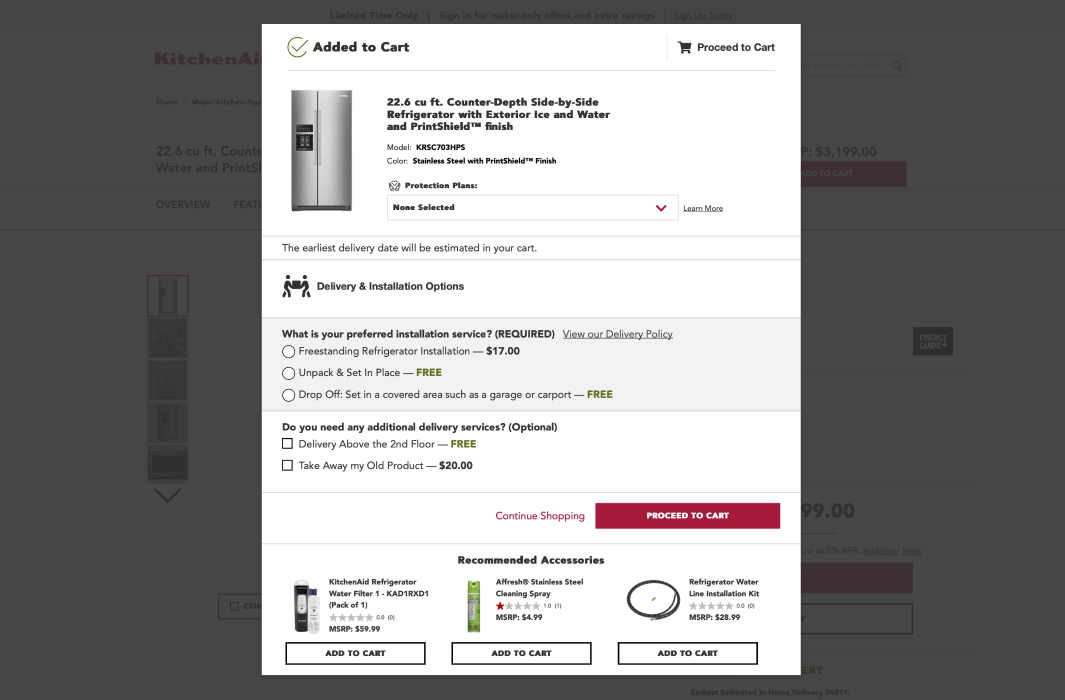1065x700 pixels.
Task: Open the View our Delivery Policy link
Action: tap(617, 334)
